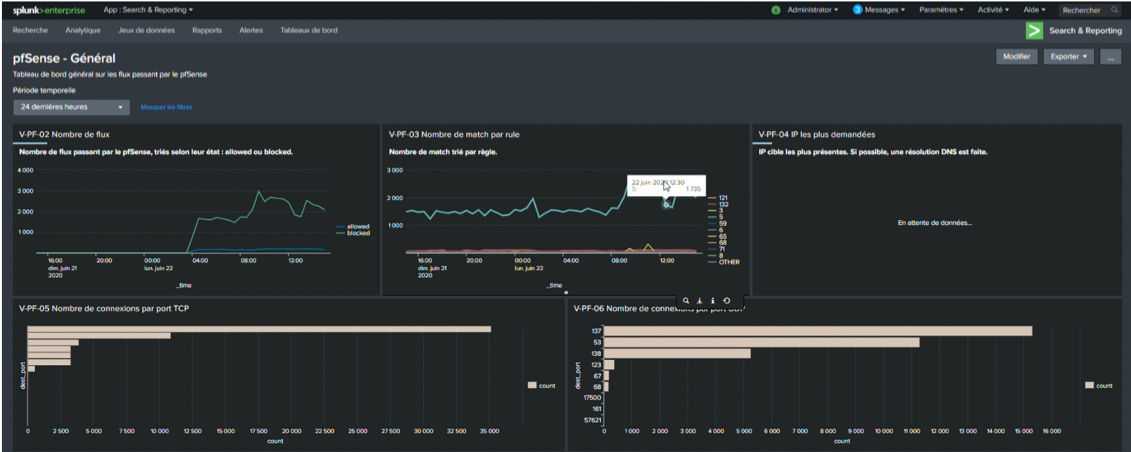Open the Jeux de données tab
This screenshot has width=1131, height=452.
click(146, 31)
